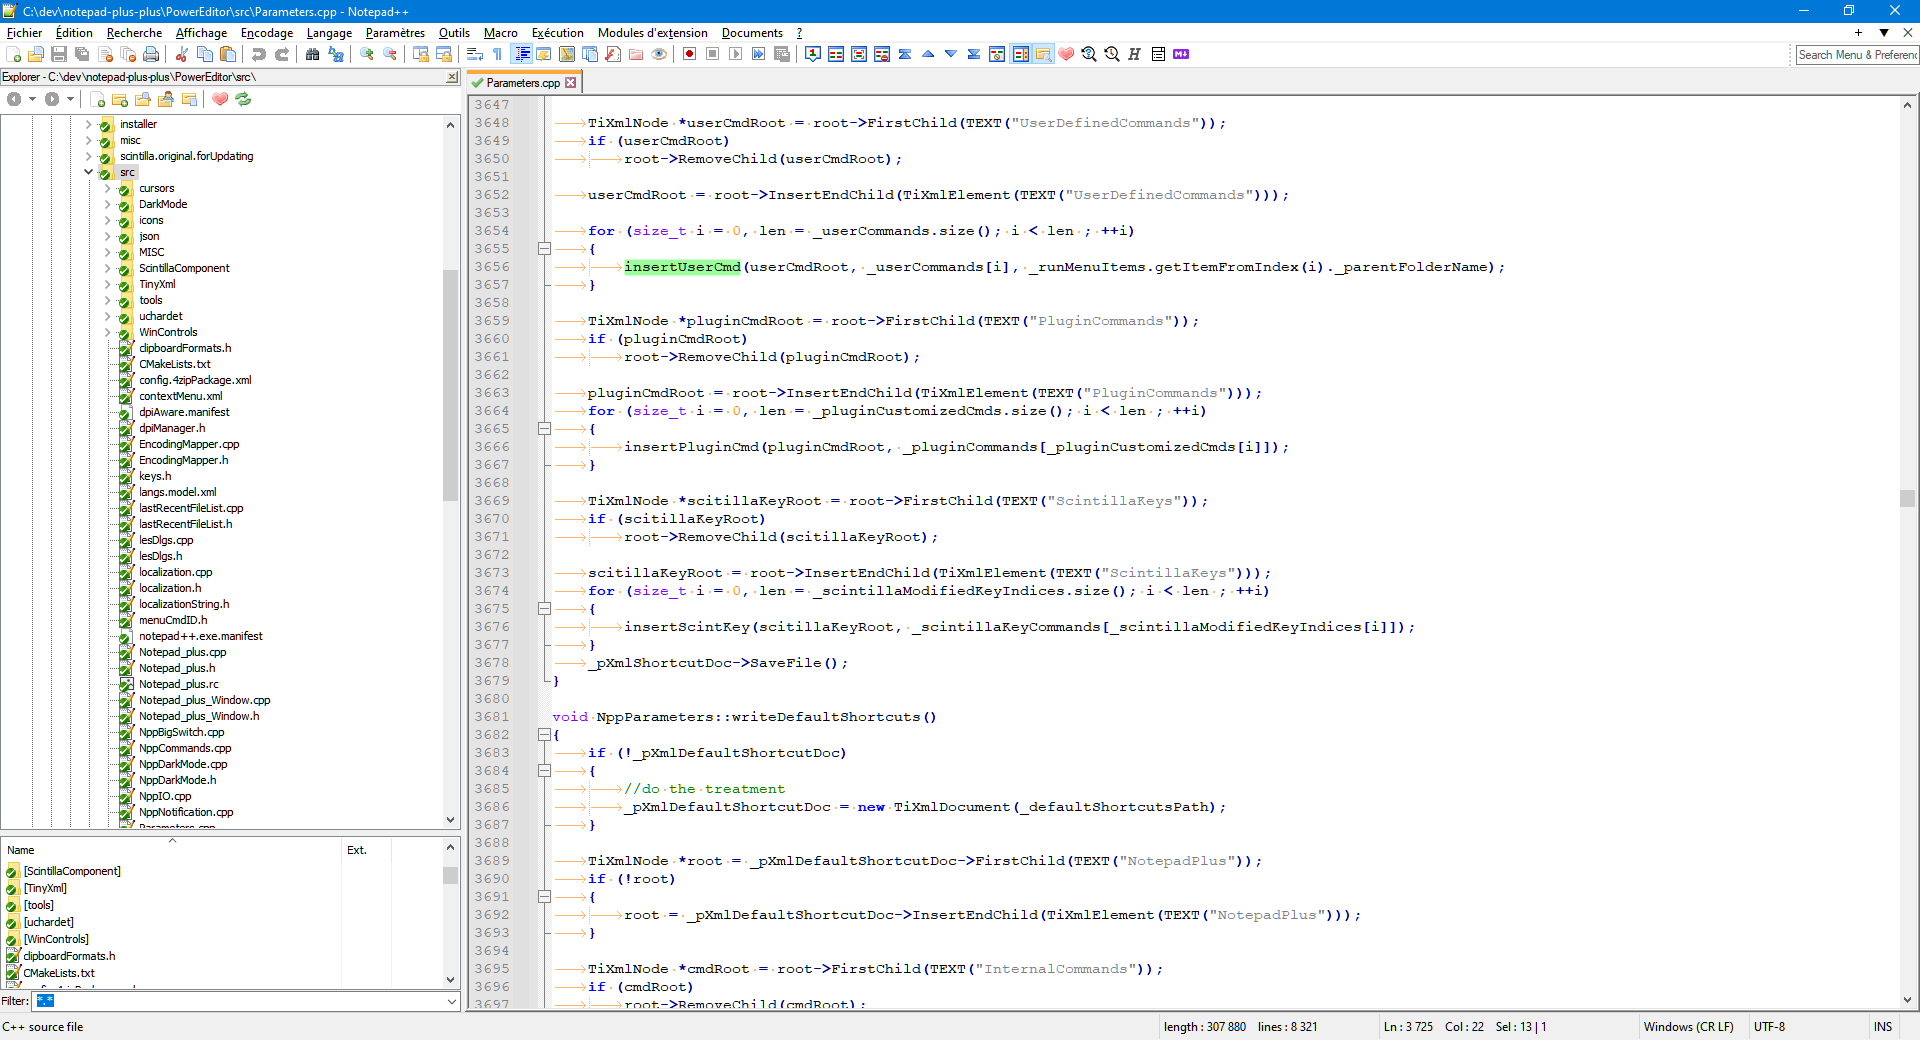Click the folder tree vertical scrollbar thumb
This screenshot has height=1040, width=1920.
(x=450, y=385)
